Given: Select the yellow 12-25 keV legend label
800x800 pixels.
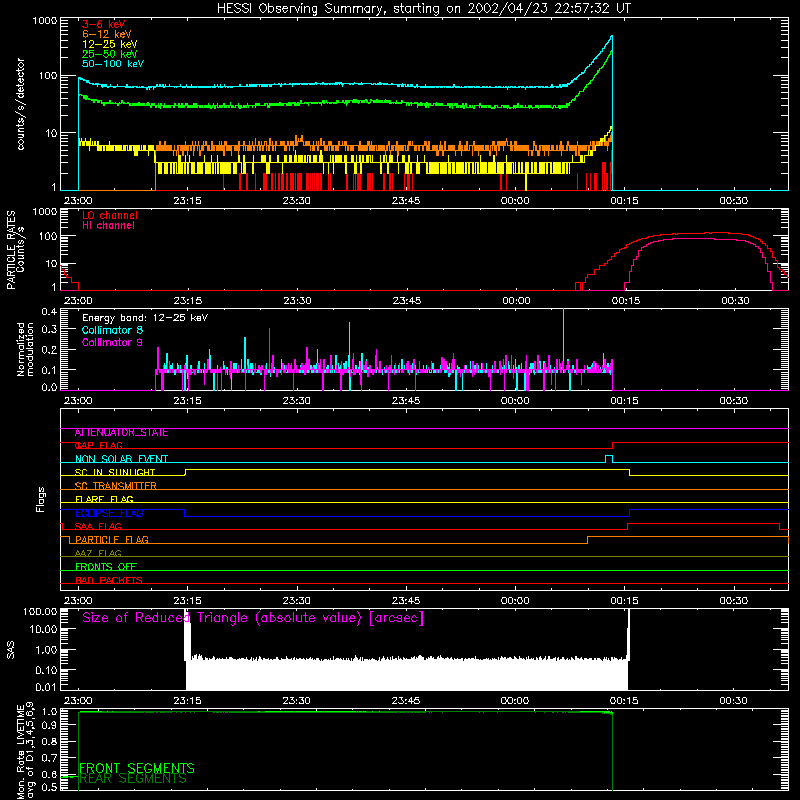Looking at the screenshot, I should [110, 44].
